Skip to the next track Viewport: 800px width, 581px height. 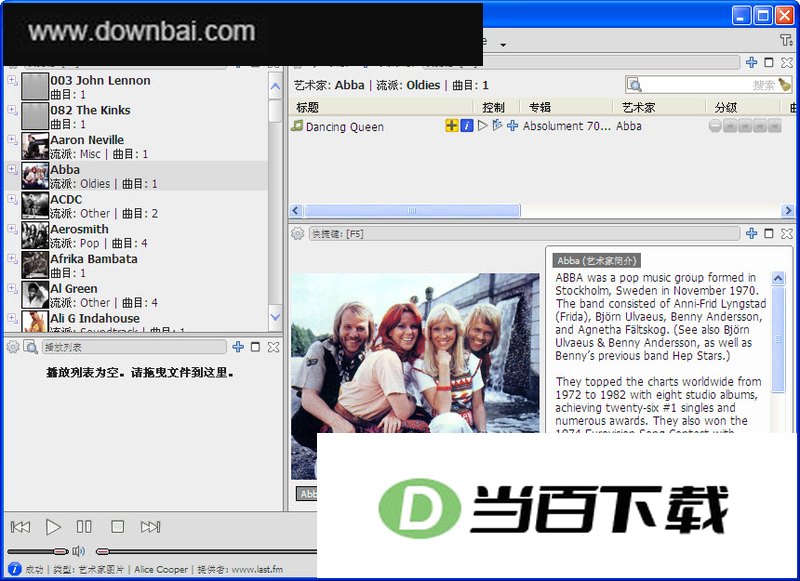[x=151, y=526]
